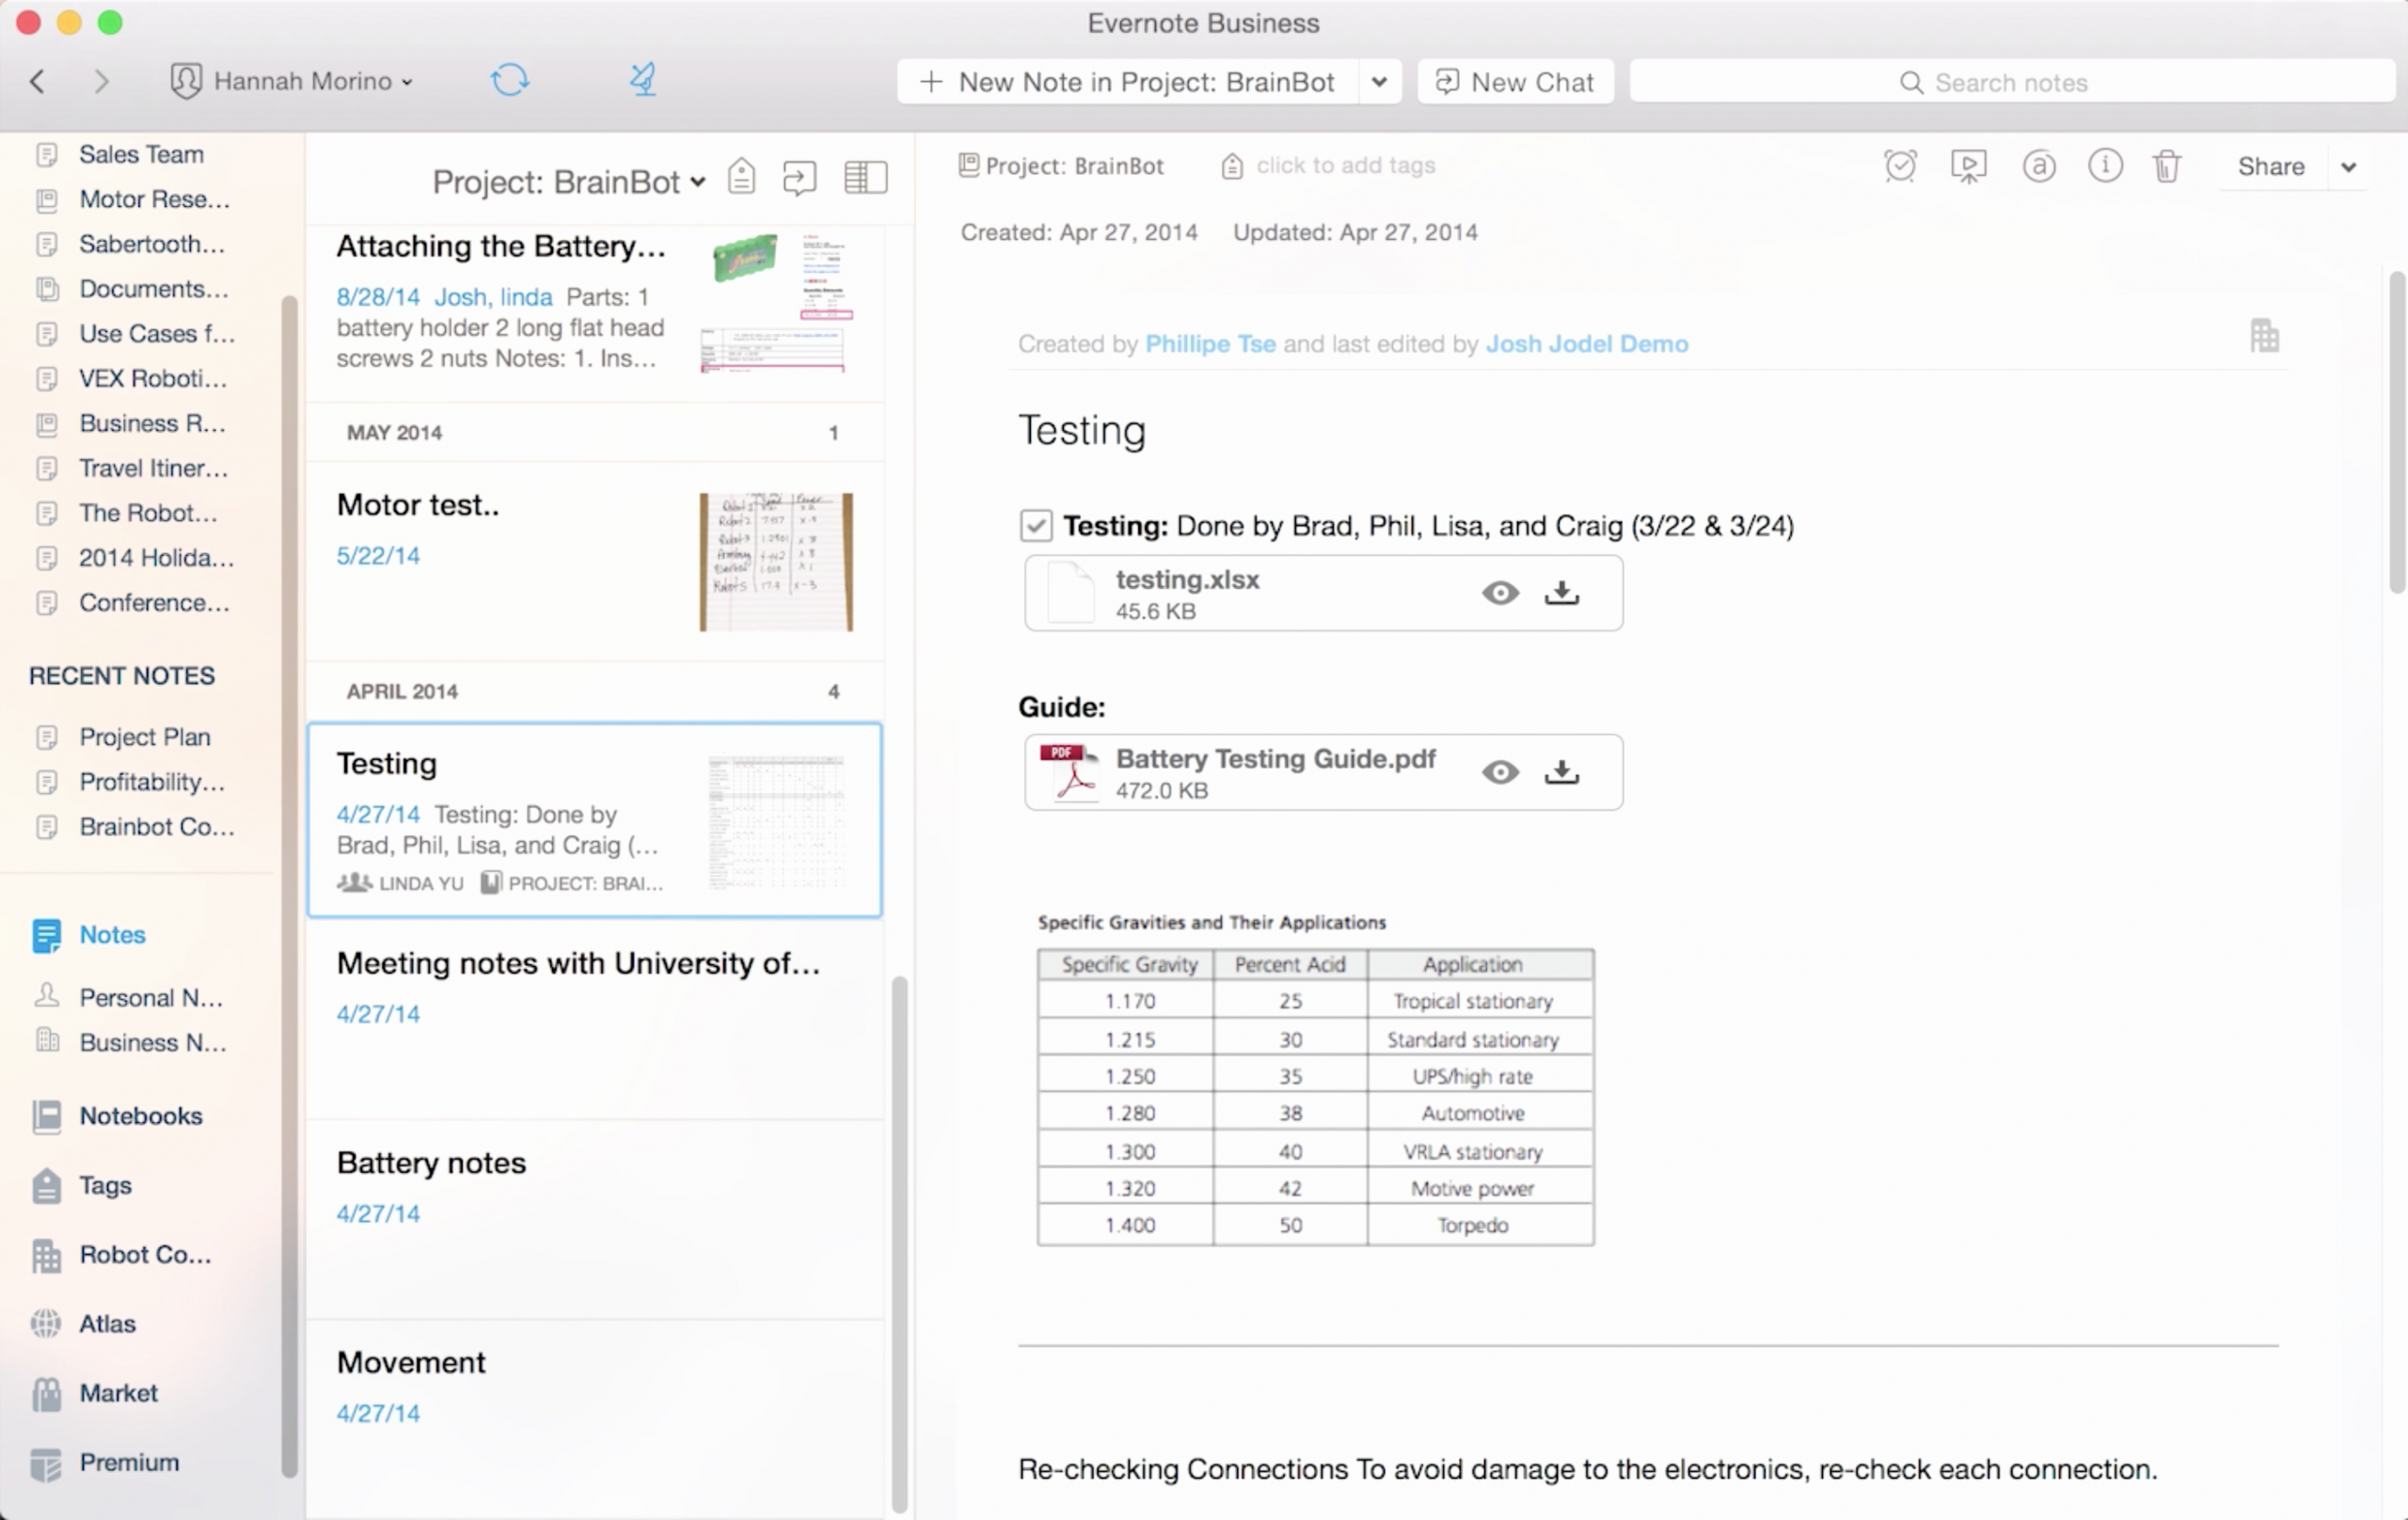Open the Attaching the Battery... note
2408x1520 pixels.
[x=595, y=313]
